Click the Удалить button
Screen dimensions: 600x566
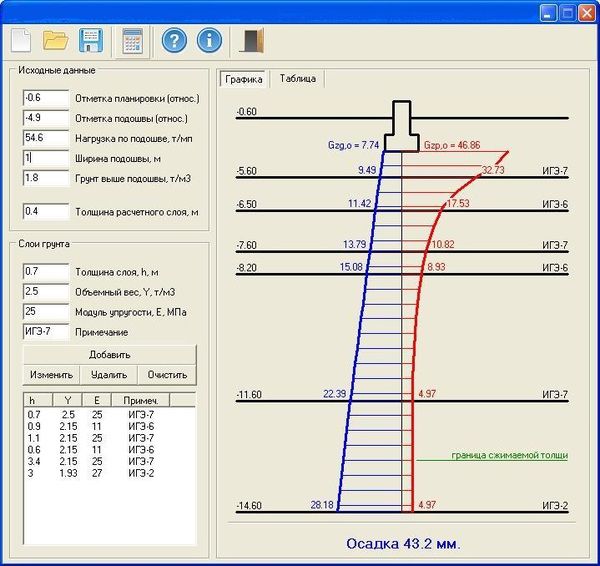(109, 375)
